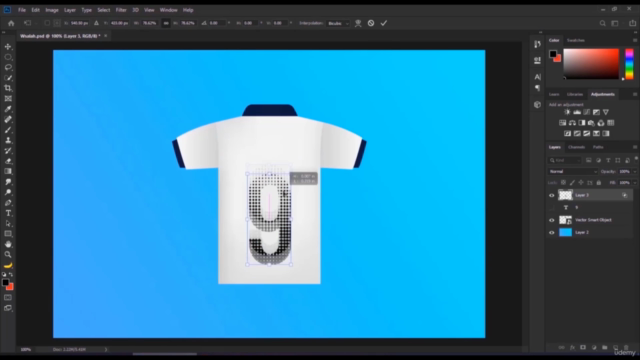
Task: Open the Color panel menu
Action: point(635,40)
